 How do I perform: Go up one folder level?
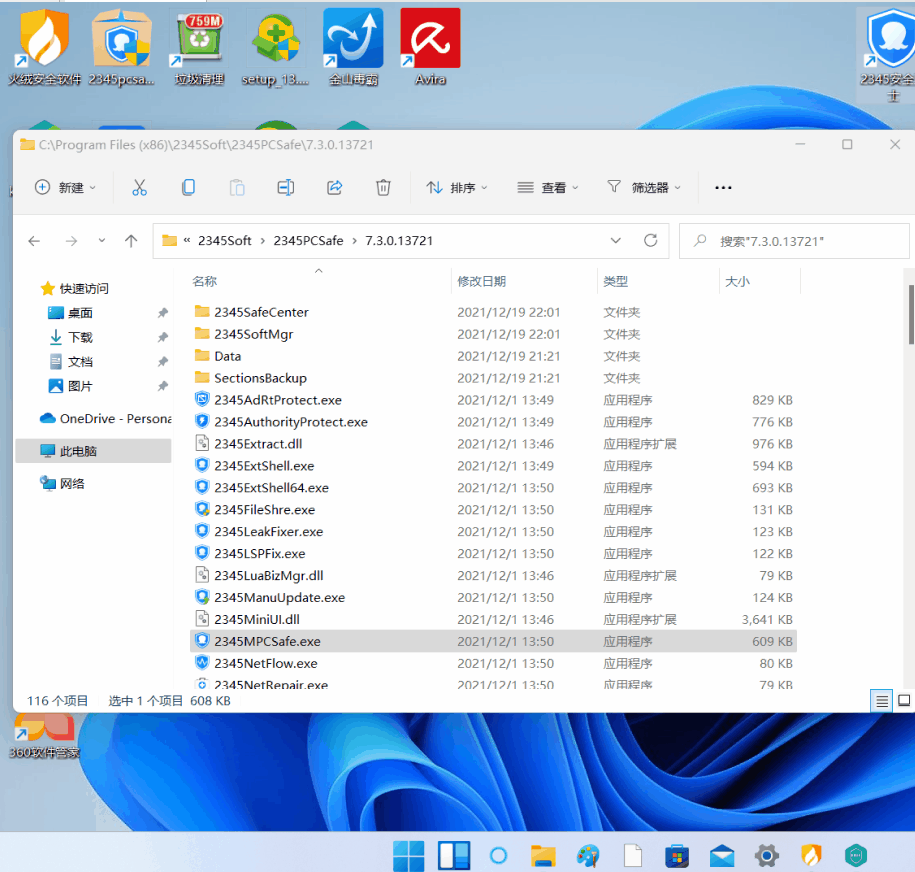[x=131, y=240]
